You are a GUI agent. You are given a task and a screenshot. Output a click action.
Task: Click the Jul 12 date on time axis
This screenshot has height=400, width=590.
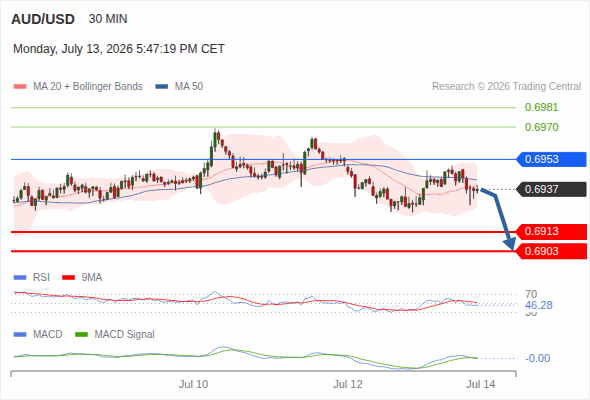click(348, 384)
